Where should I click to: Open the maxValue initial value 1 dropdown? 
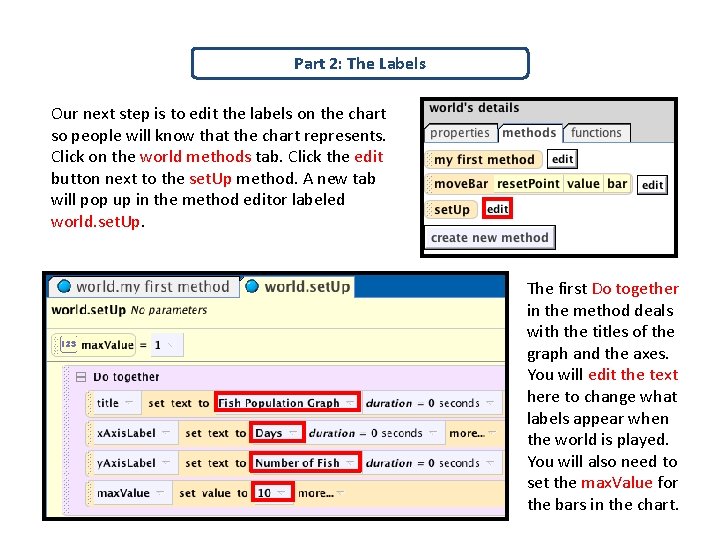[x=167, y=345]
